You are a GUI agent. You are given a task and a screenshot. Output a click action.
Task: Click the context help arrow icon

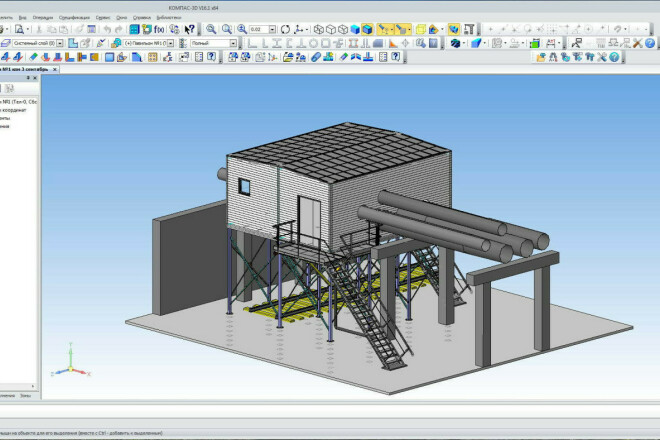190,30
